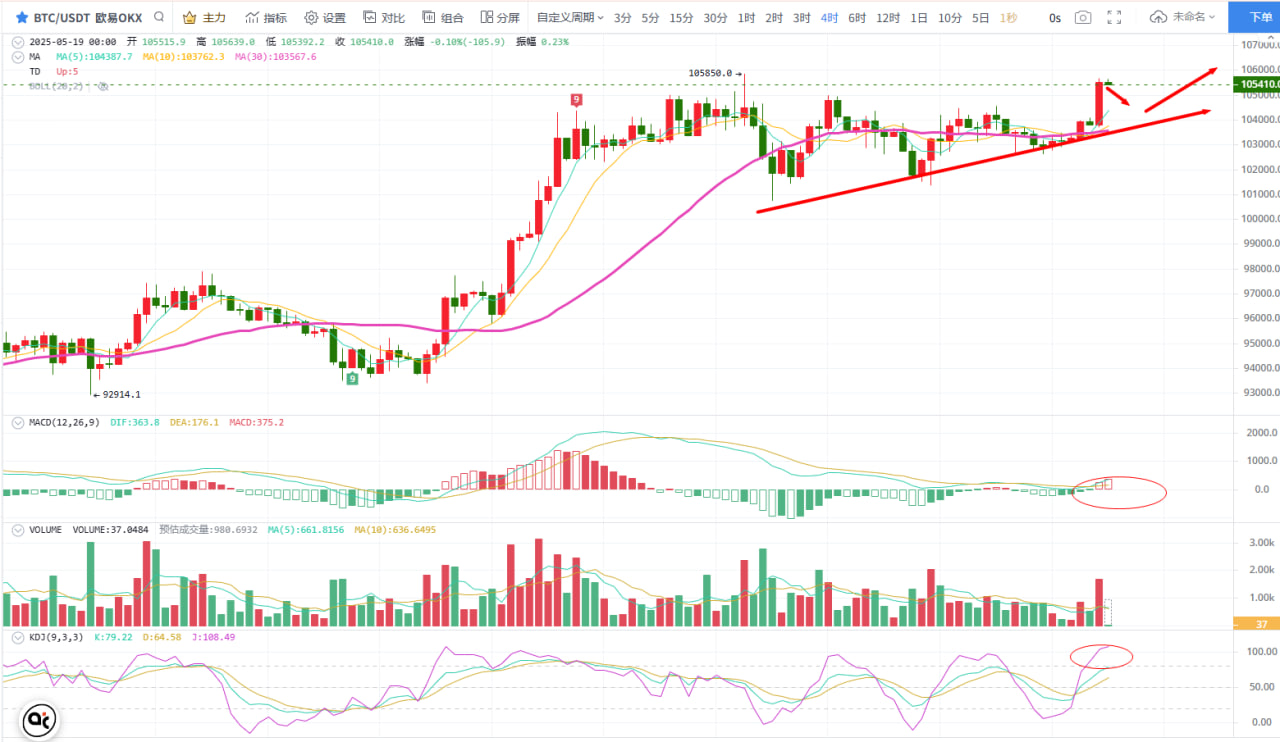Image resolution: width=1280 pixels, height=742 pixels.
Task: Switch to the 3时 timeframe
Action: click(802, 18)
